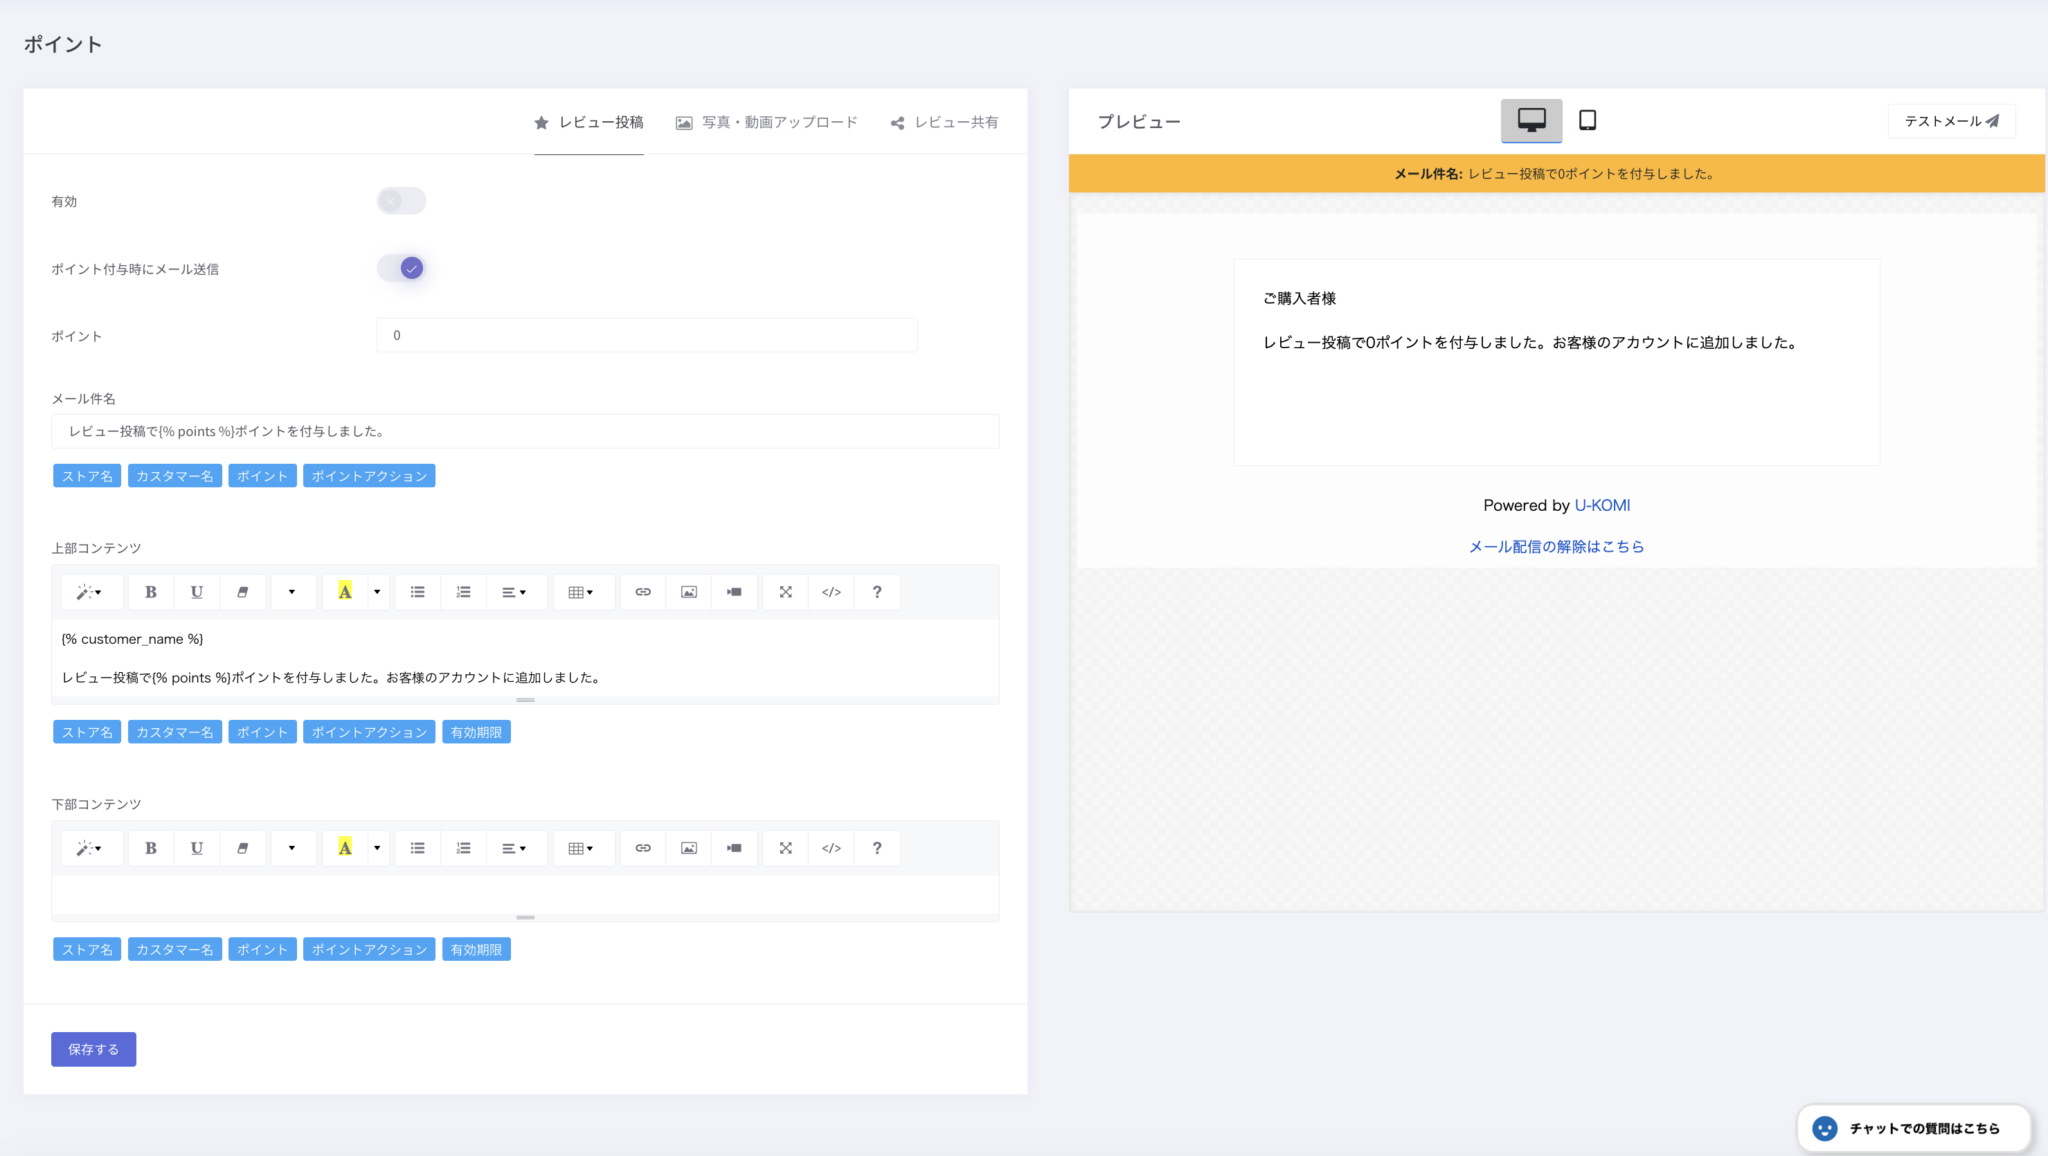The width and height of the screenshot is (2048, 1156).
Task: Toggle fullscreen on the 下部コンテンツ editor
Action: (x=786, y=848)
